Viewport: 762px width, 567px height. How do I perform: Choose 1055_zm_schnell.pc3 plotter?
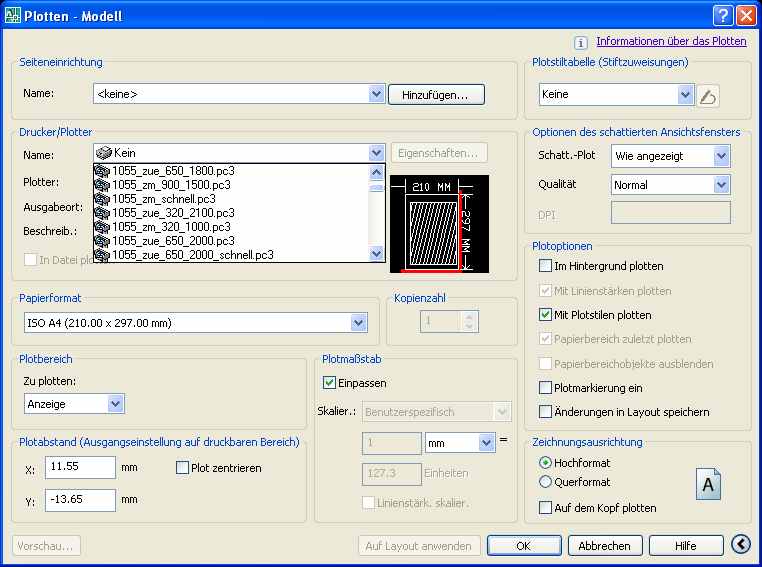[x=231, y=199]
